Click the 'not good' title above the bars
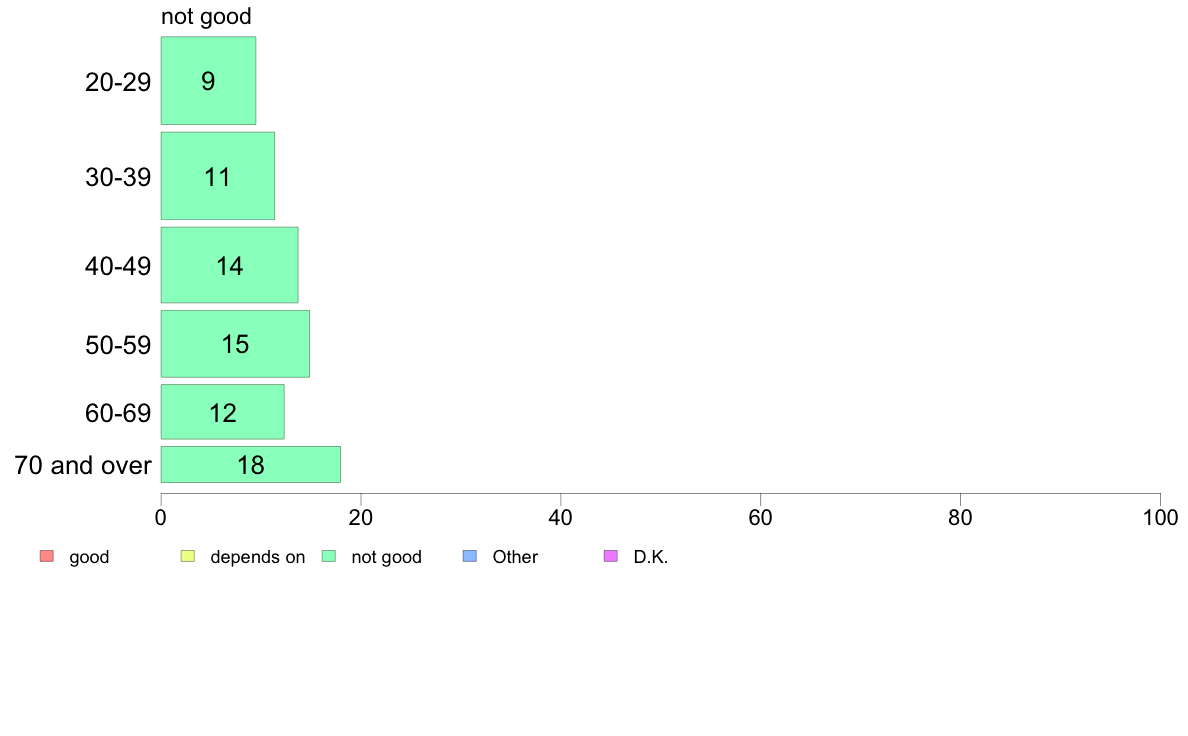This screenshot has height=736, width=1188. [206, 16]
